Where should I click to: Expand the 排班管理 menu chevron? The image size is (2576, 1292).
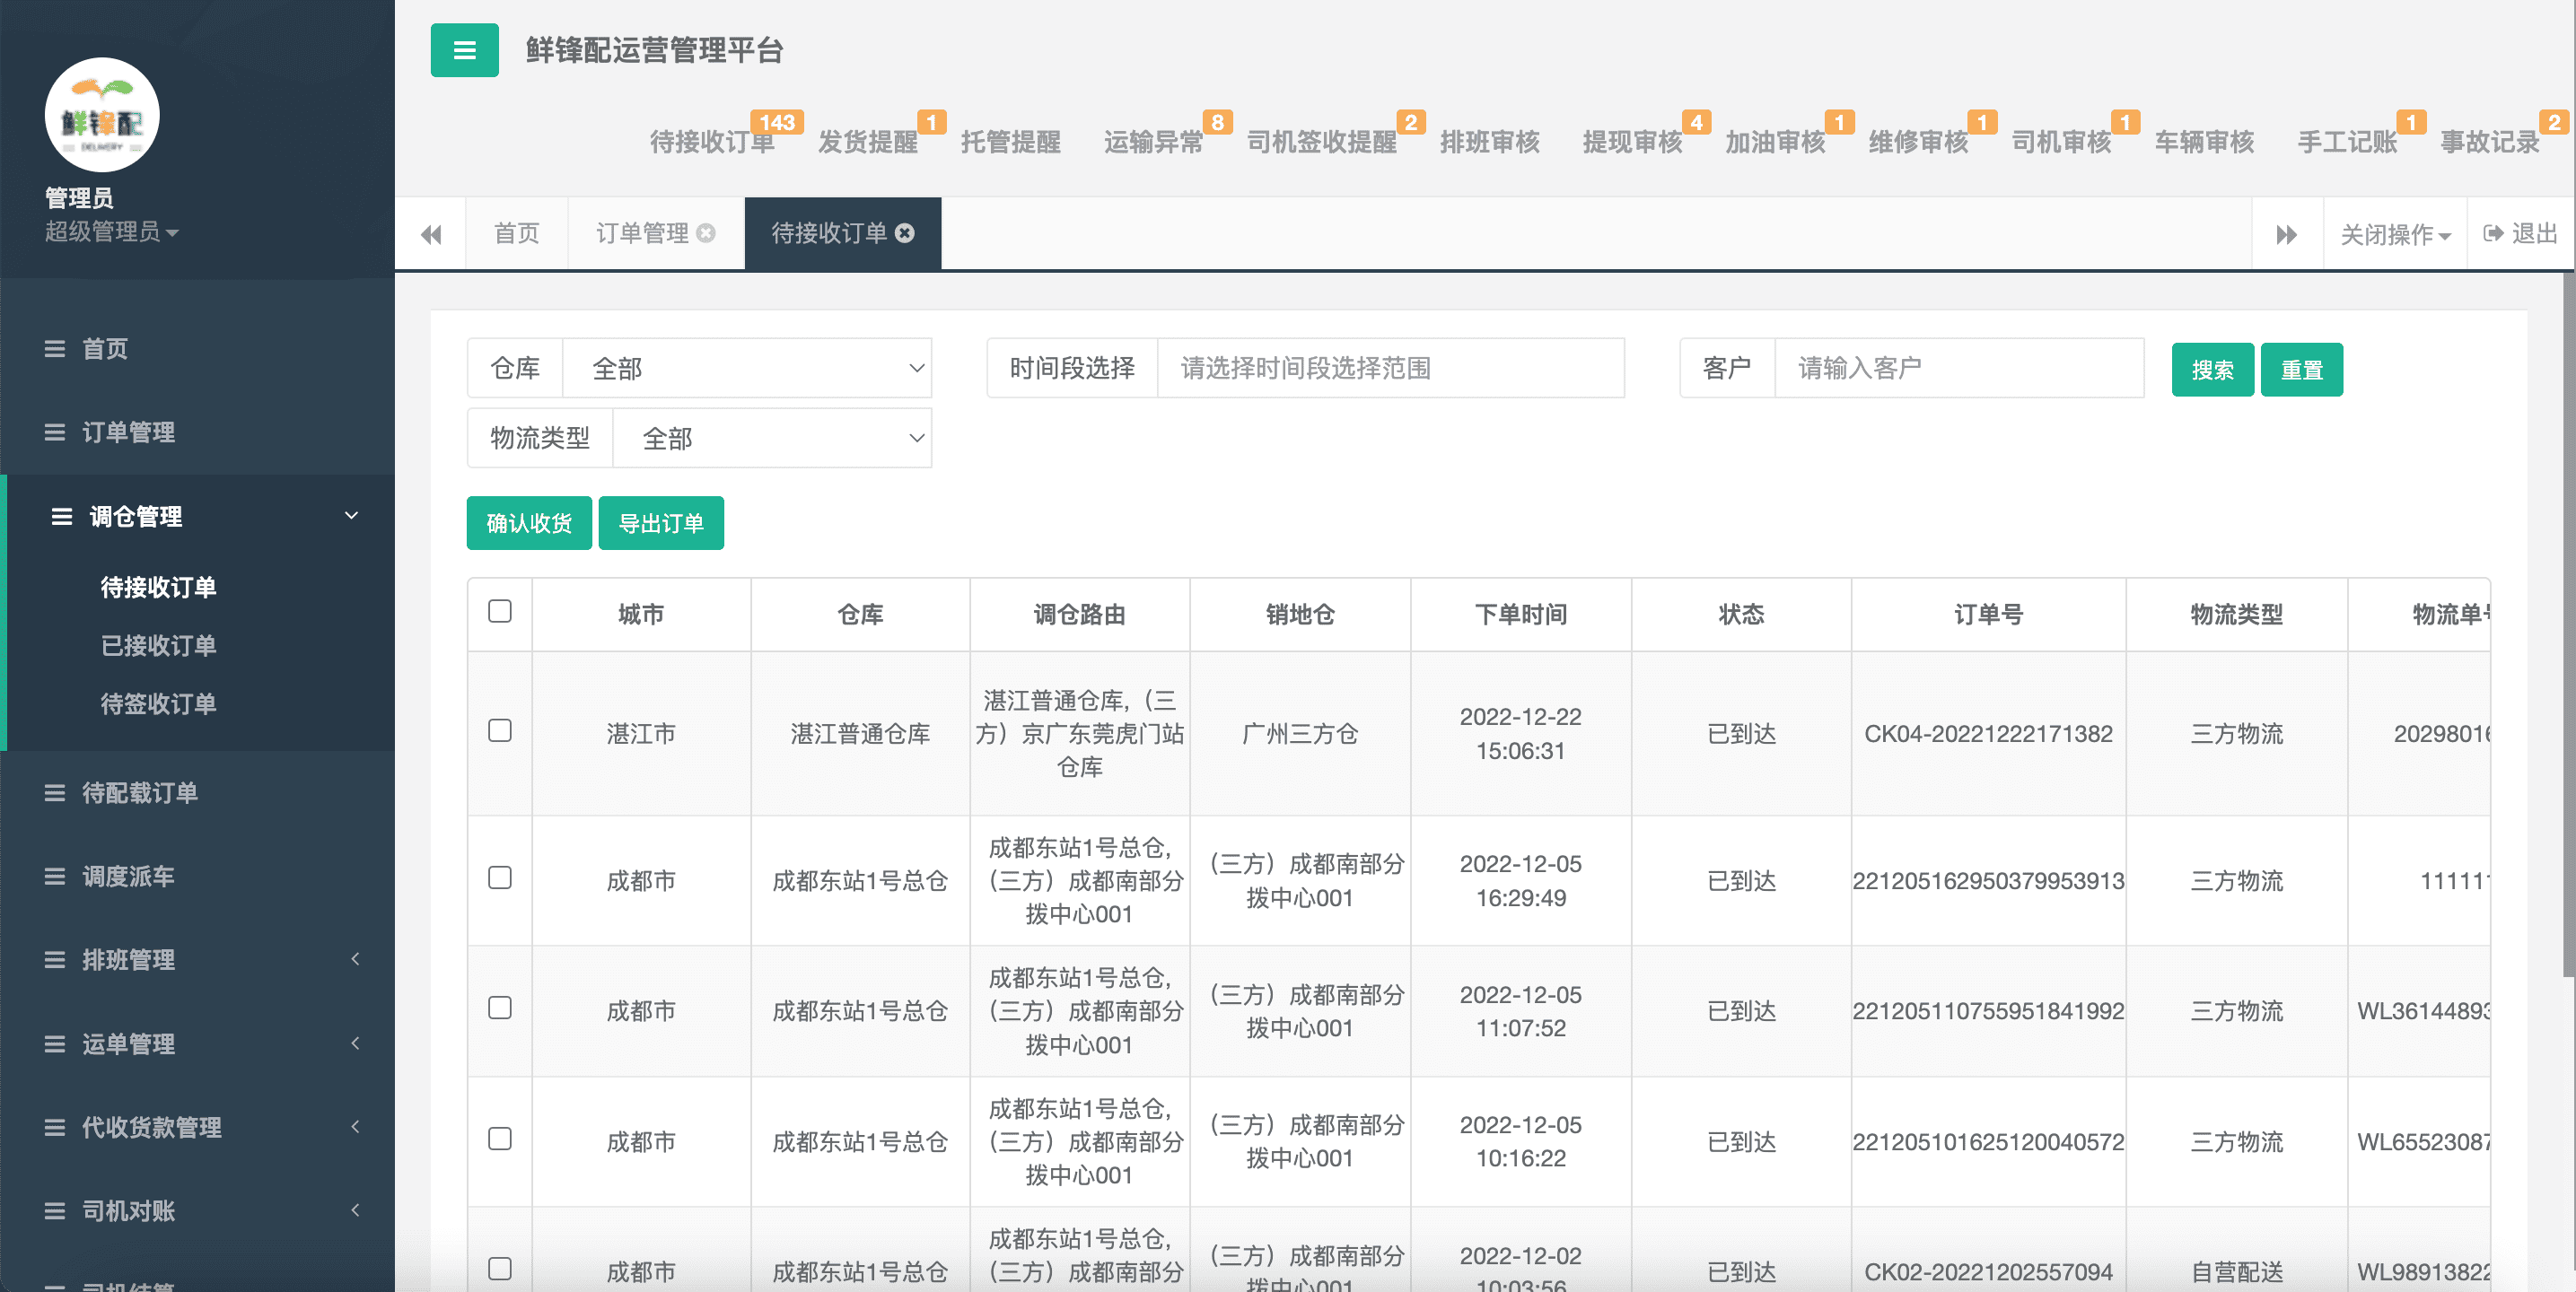pos(355,959)
